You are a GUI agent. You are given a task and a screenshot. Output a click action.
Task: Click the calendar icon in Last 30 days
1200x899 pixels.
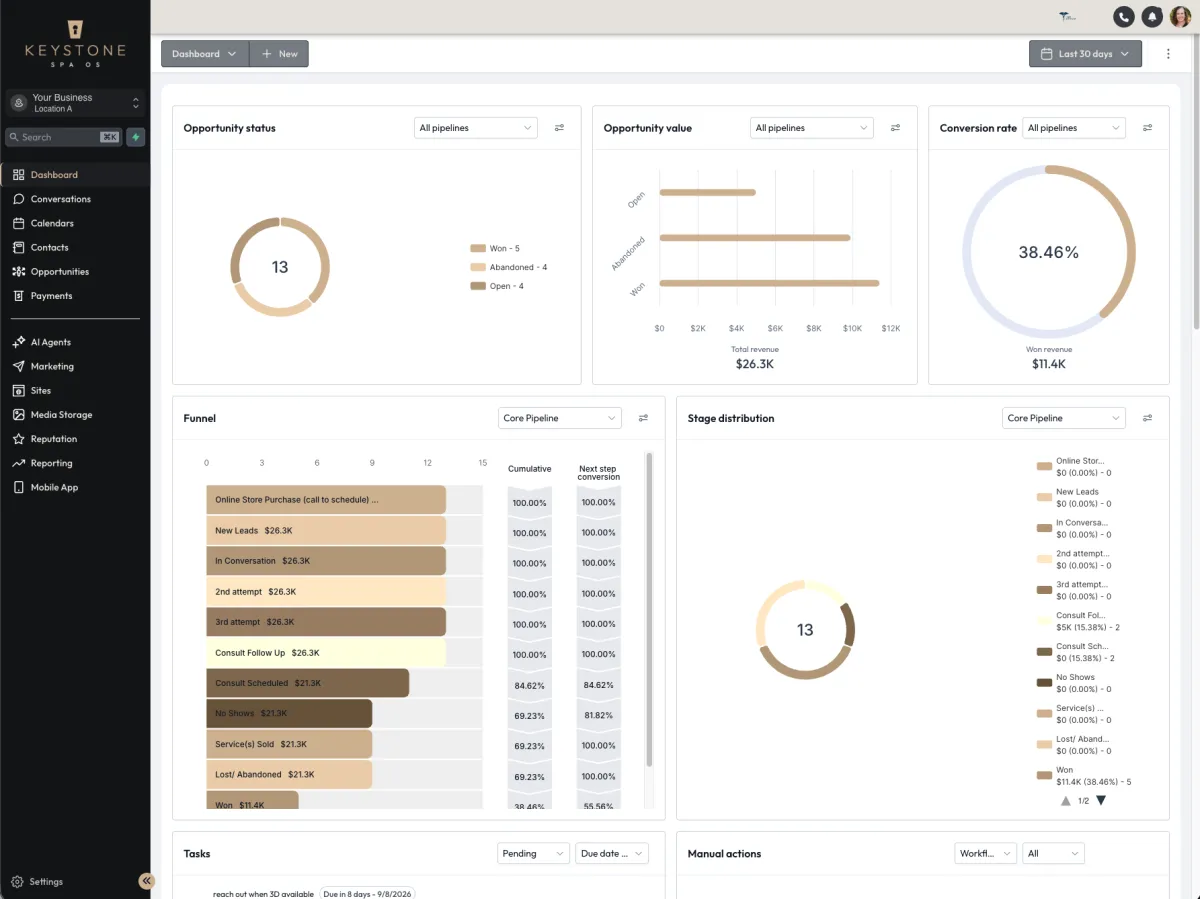pos(1046,54)
